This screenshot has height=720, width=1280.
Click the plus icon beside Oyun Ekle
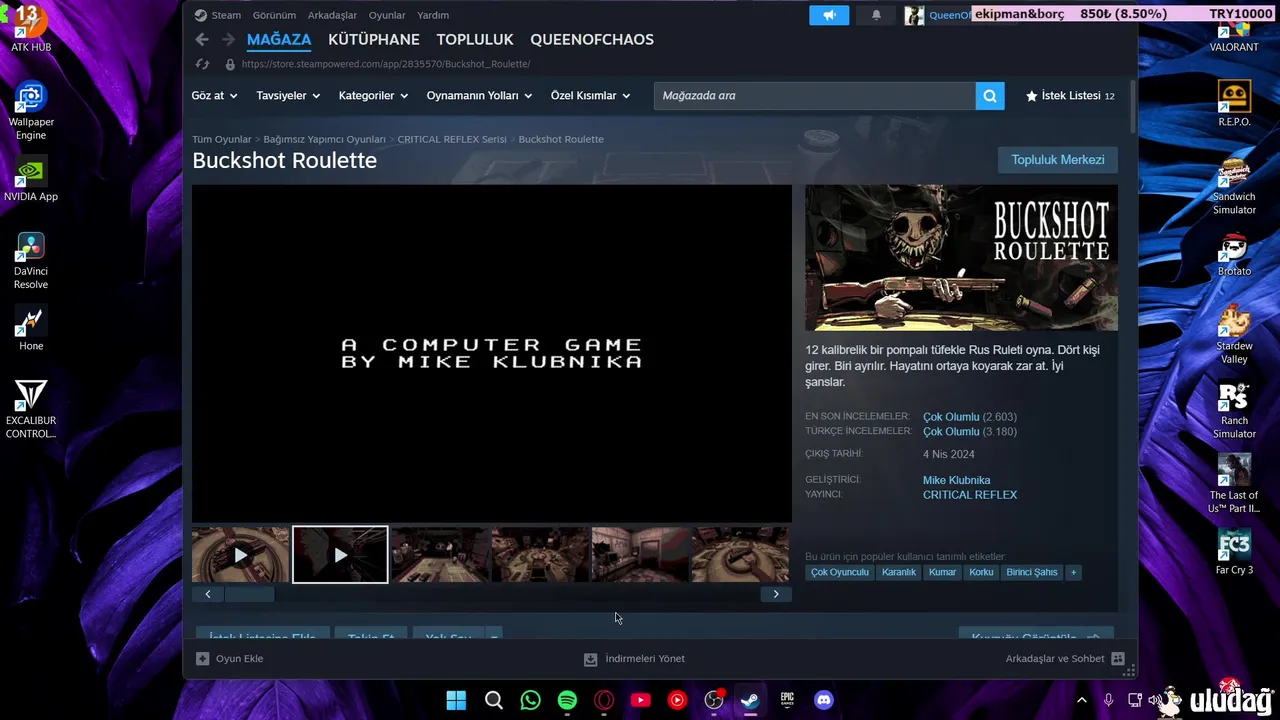point(202,659)
